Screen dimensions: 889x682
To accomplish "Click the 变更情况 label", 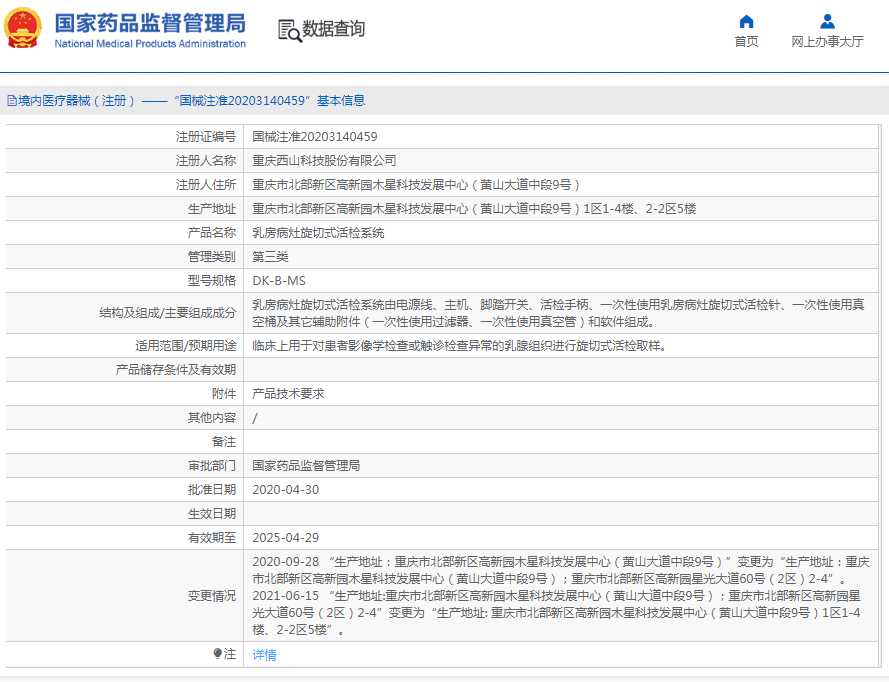I will pyautogui.click(x=211, y=596).
